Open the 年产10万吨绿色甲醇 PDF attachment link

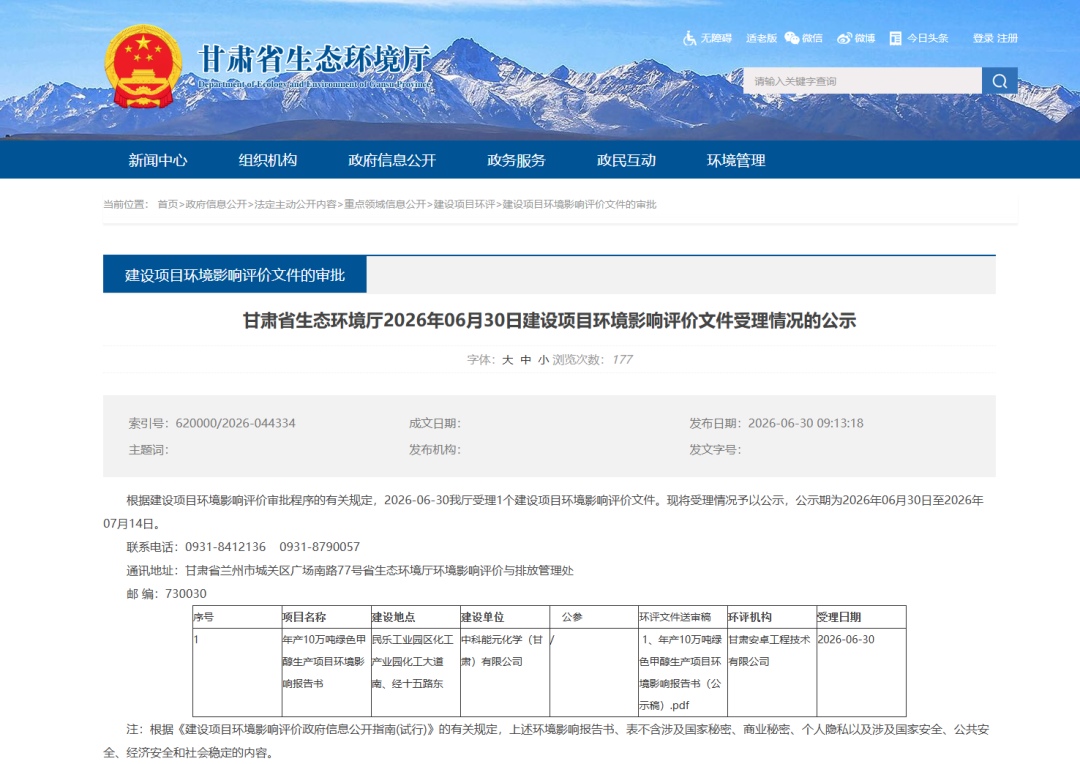[x=680, y=672]
